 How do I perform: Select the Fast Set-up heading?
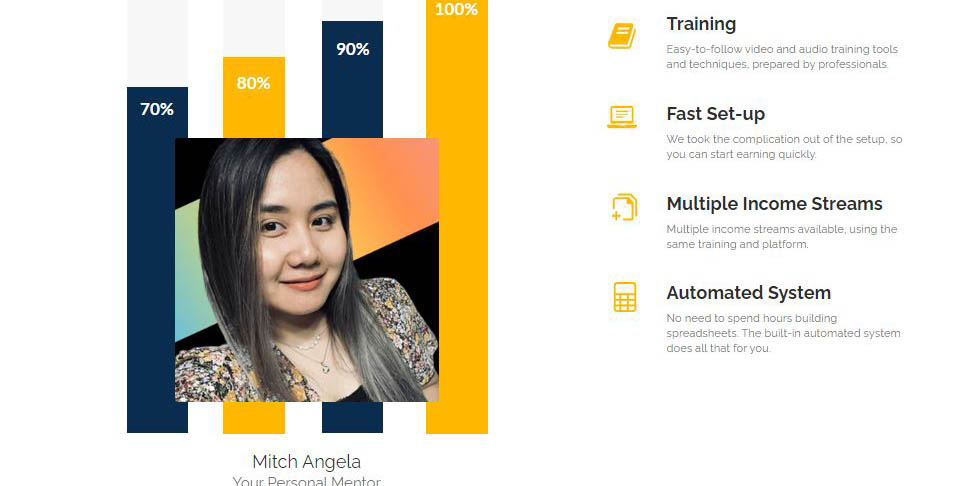coord(715,114)
